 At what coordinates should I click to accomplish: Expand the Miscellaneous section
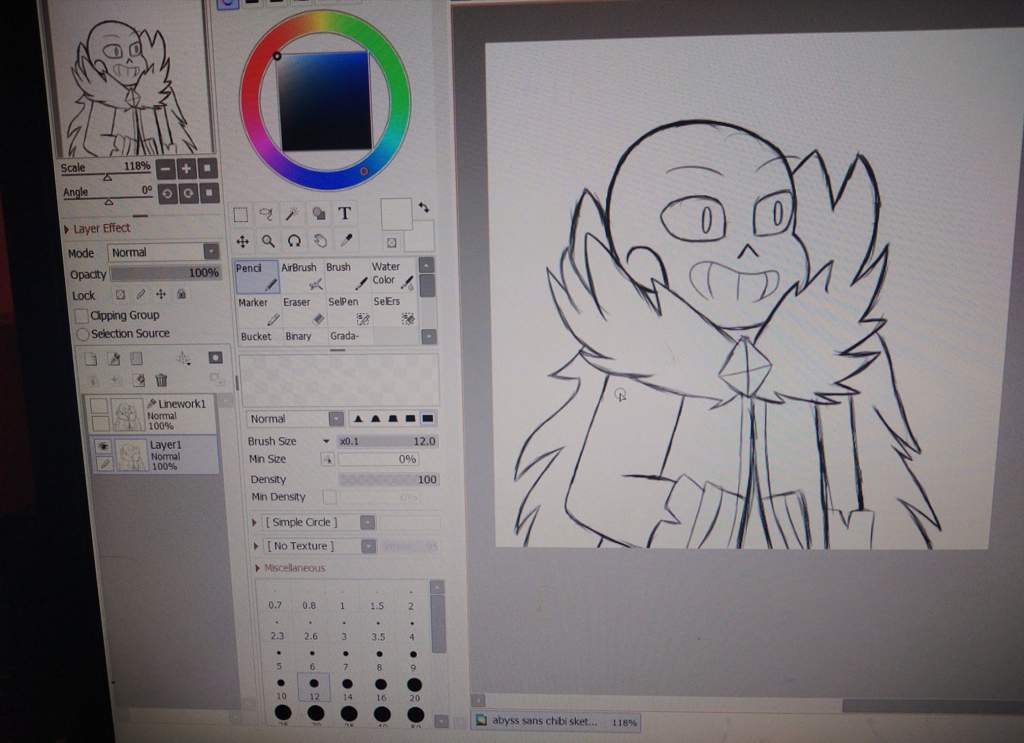[257, 569]
